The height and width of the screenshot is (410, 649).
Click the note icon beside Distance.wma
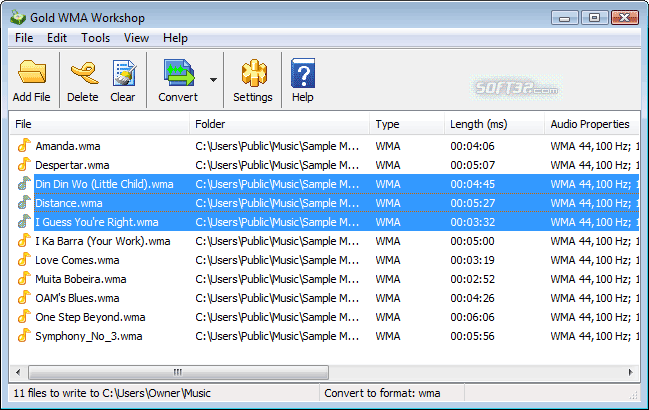click(x=24, y=203)
